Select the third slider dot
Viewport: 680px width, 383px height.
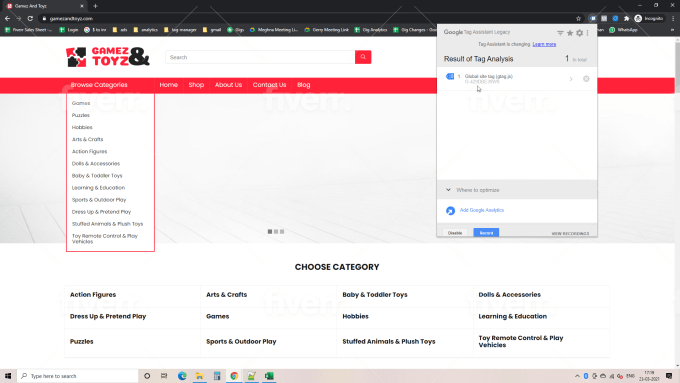[x=282, y=232]
